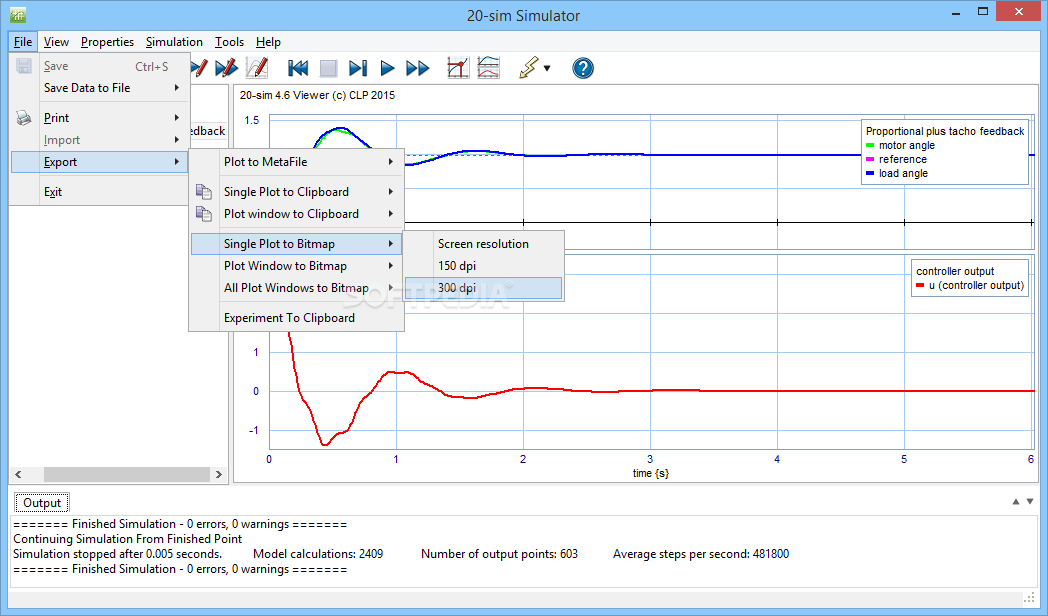Image resolution: width=1048 pixels, height=616 pixels.
Task: Click the horizontal scrollbar thumb in side panel
Action: [126, 474]
